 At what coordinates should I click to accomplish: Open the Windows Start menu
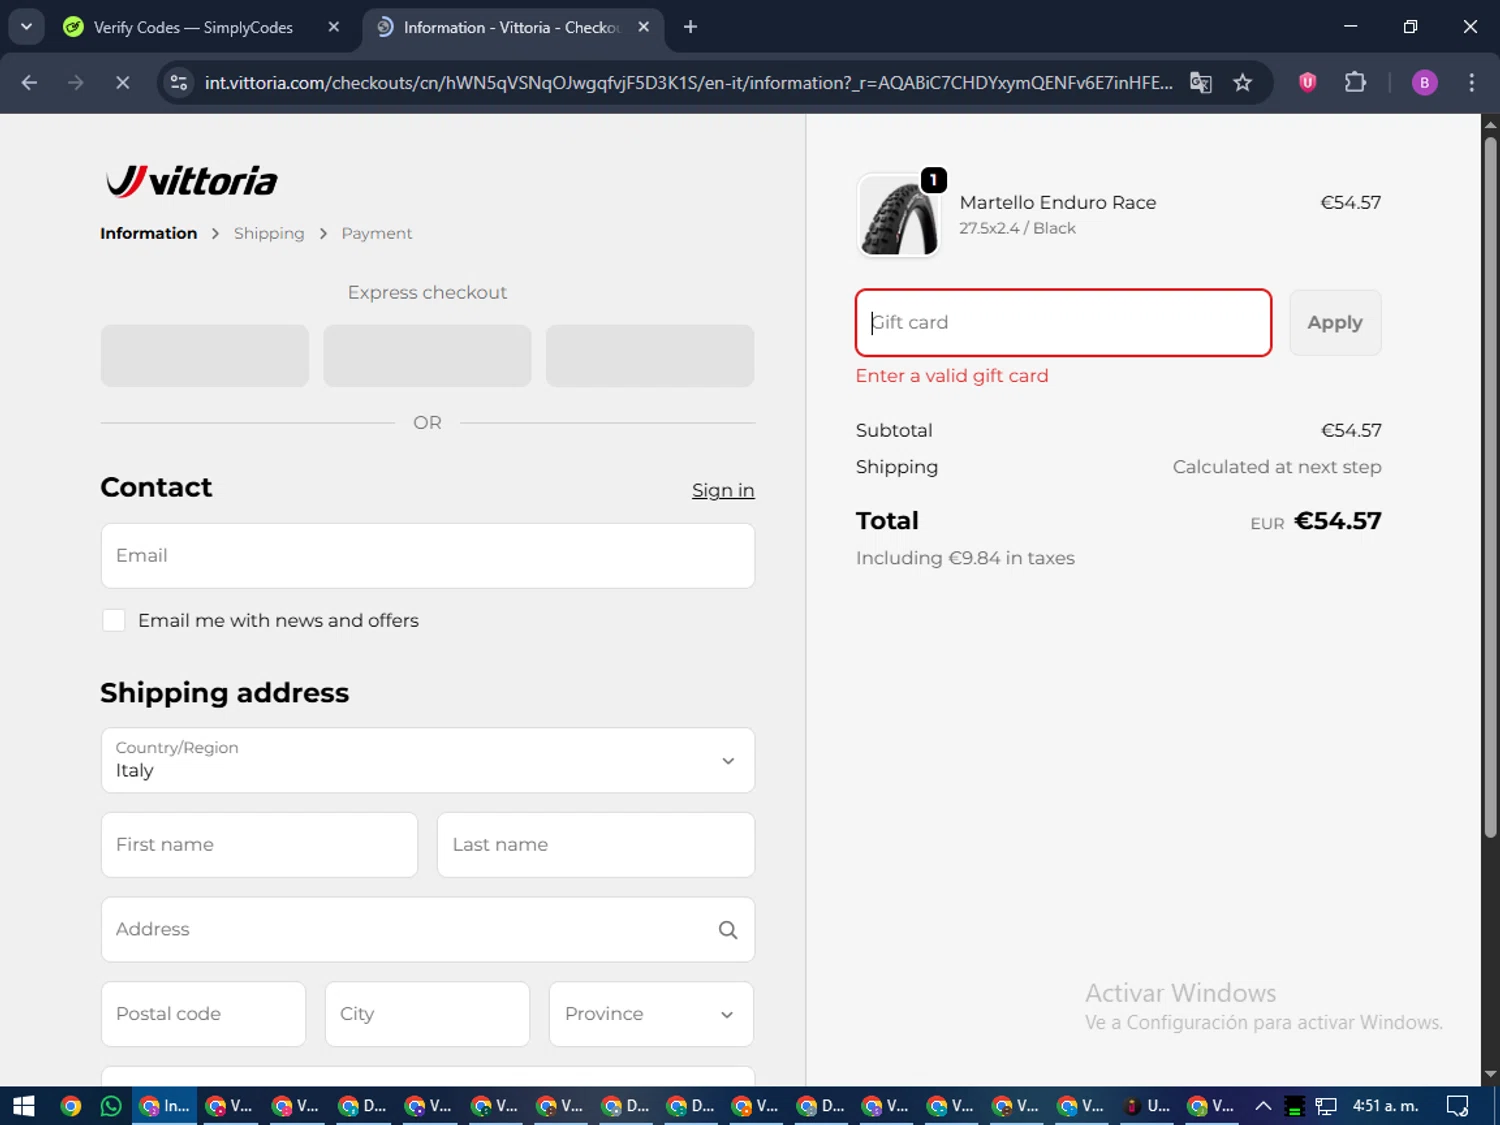point(23,1106)
